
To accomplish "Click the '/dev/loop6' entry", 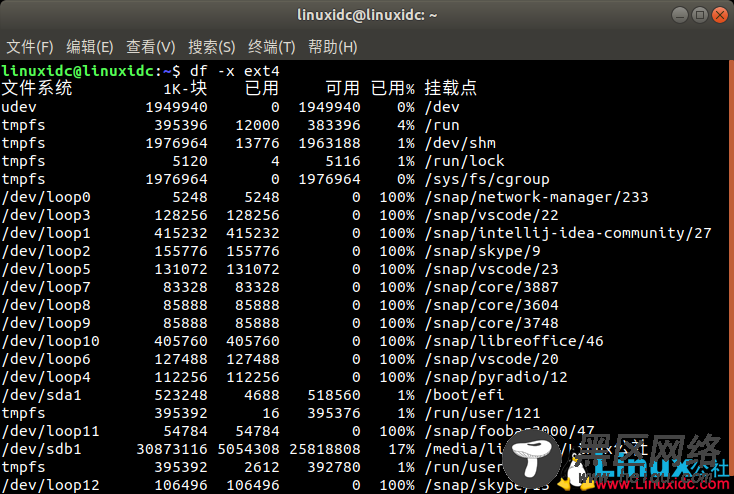I will (46, 359).
